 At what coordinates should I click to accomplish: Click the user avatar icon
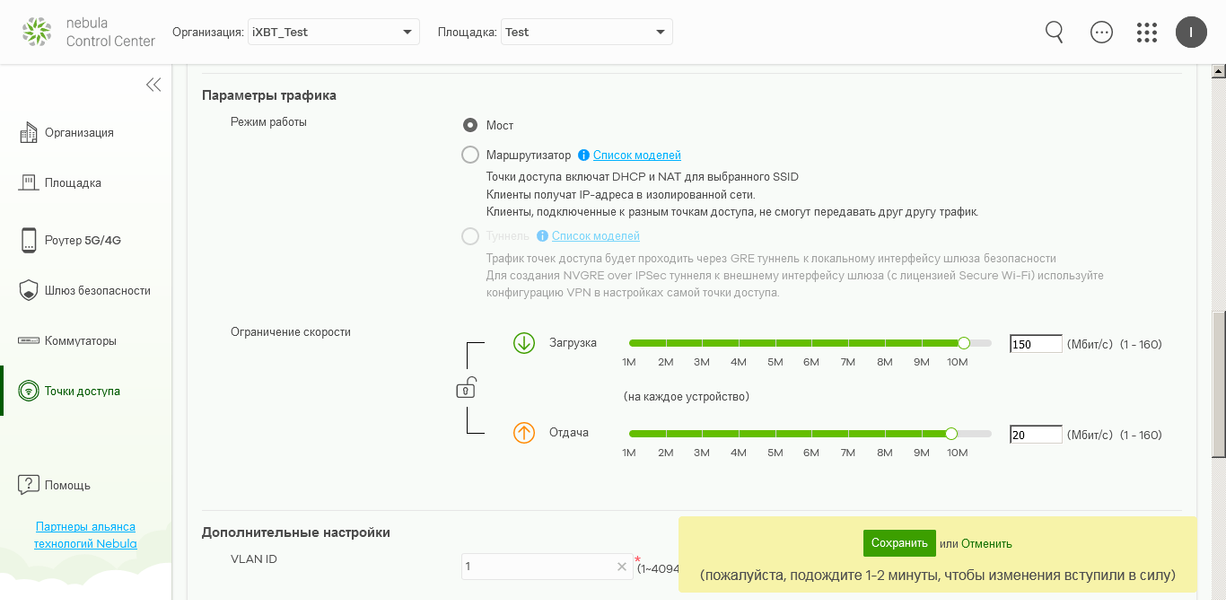[x=1191, y=32]
